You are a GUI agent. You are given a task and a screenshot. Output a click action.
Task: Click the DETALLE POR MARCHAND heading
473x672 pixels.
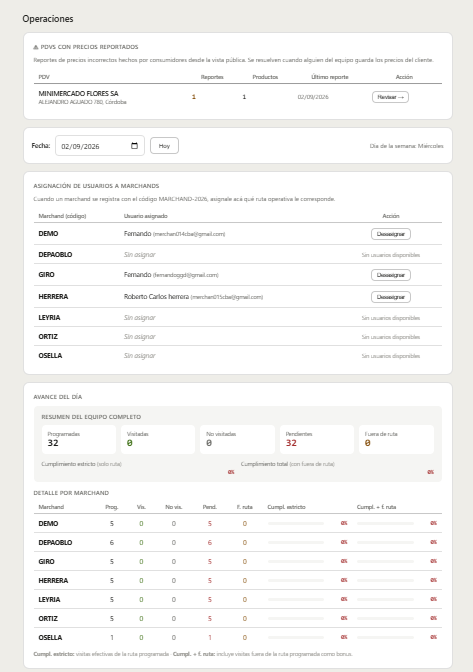point(71,493)
